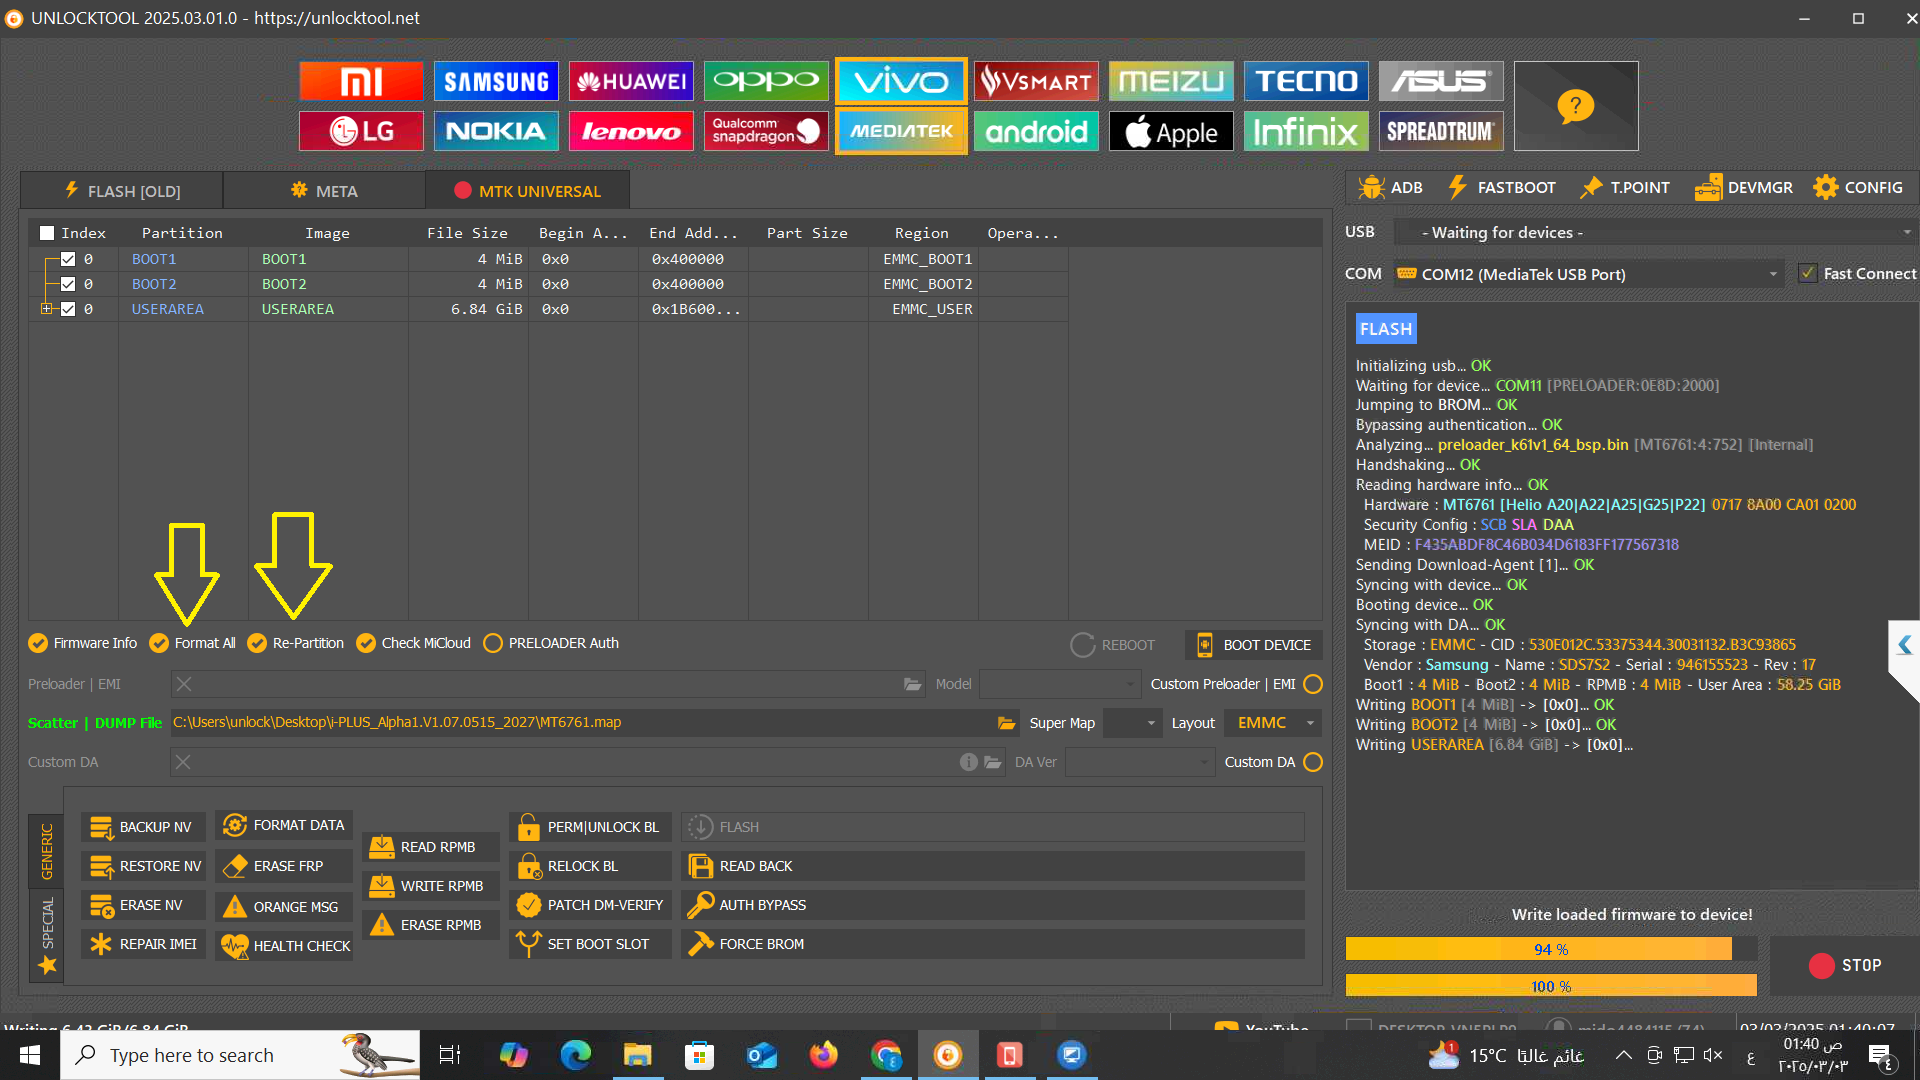Viewport: 1920px width, 1080px height.
Task: Select the Vsmart brand logo
Action: (x=1036, y=81)
